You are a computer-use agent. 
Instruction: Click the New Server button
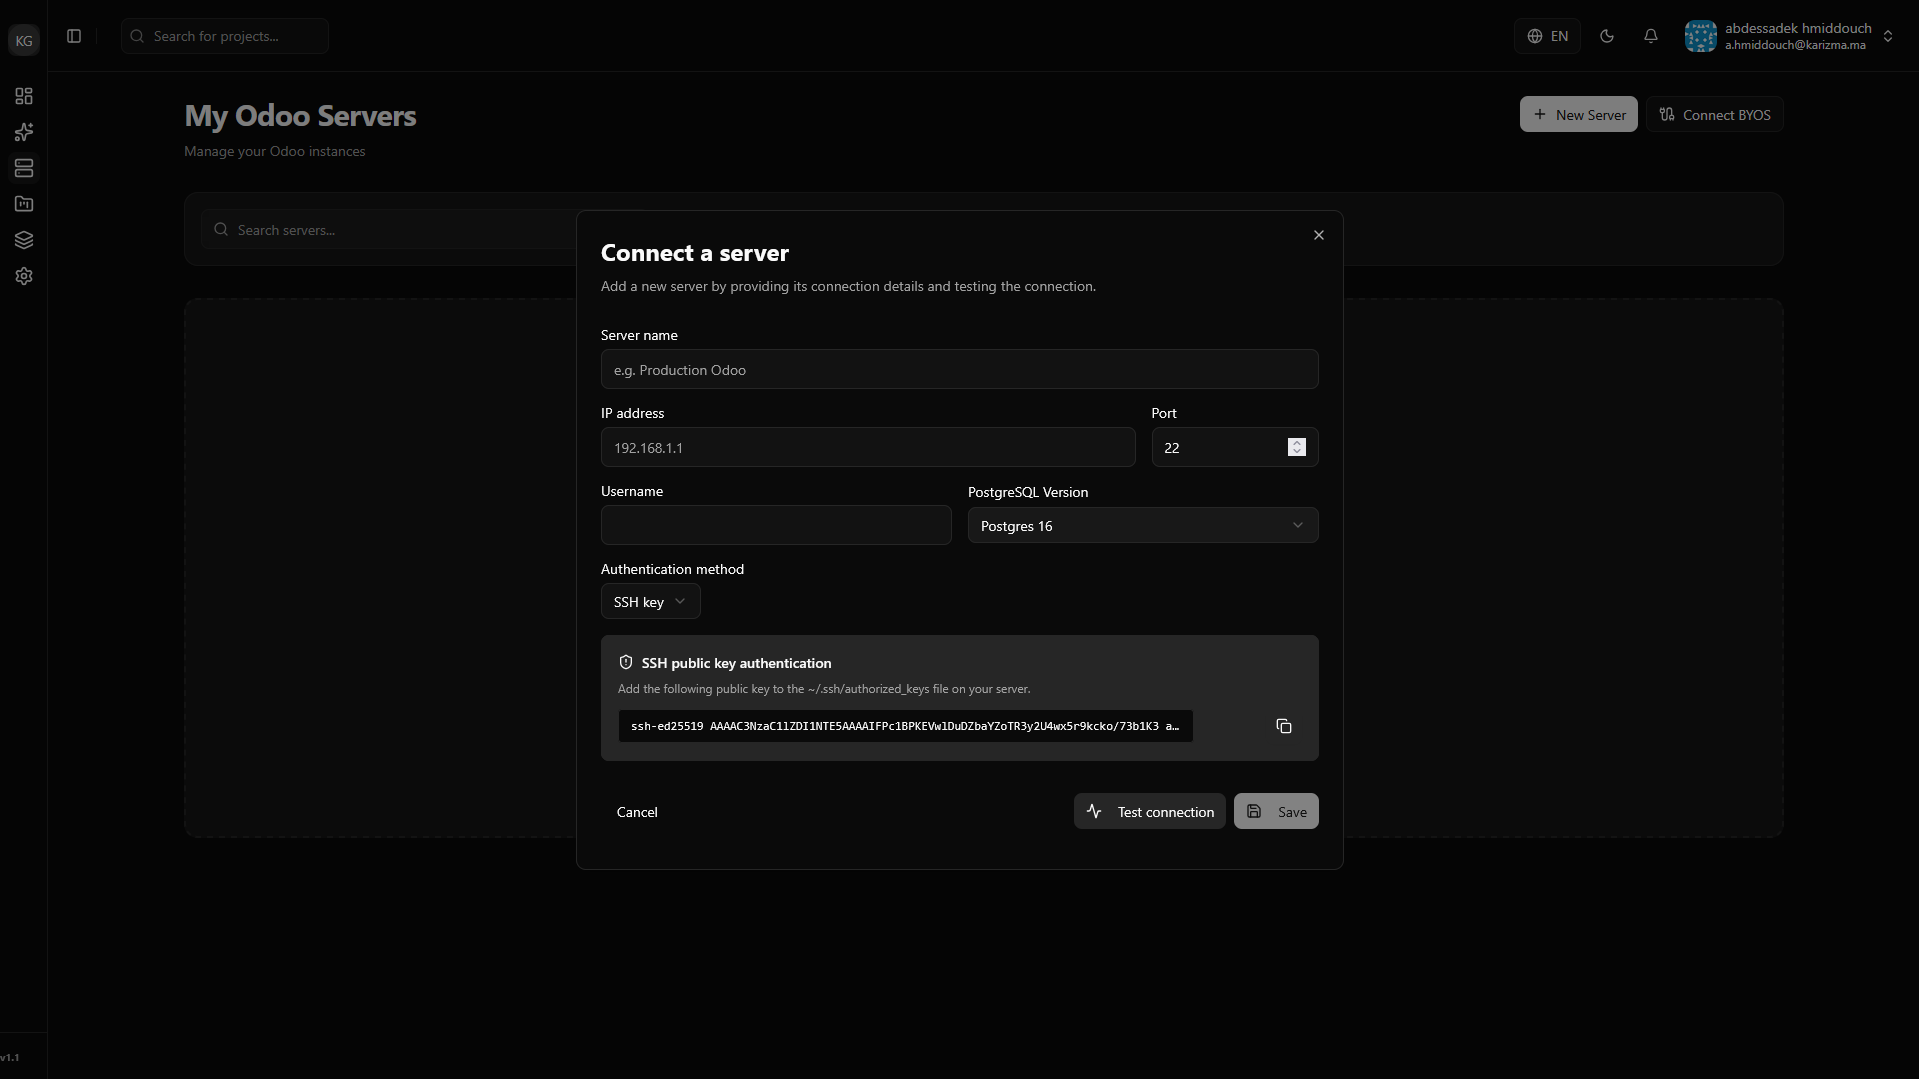pyautogui.click(x=1578, y=114)
